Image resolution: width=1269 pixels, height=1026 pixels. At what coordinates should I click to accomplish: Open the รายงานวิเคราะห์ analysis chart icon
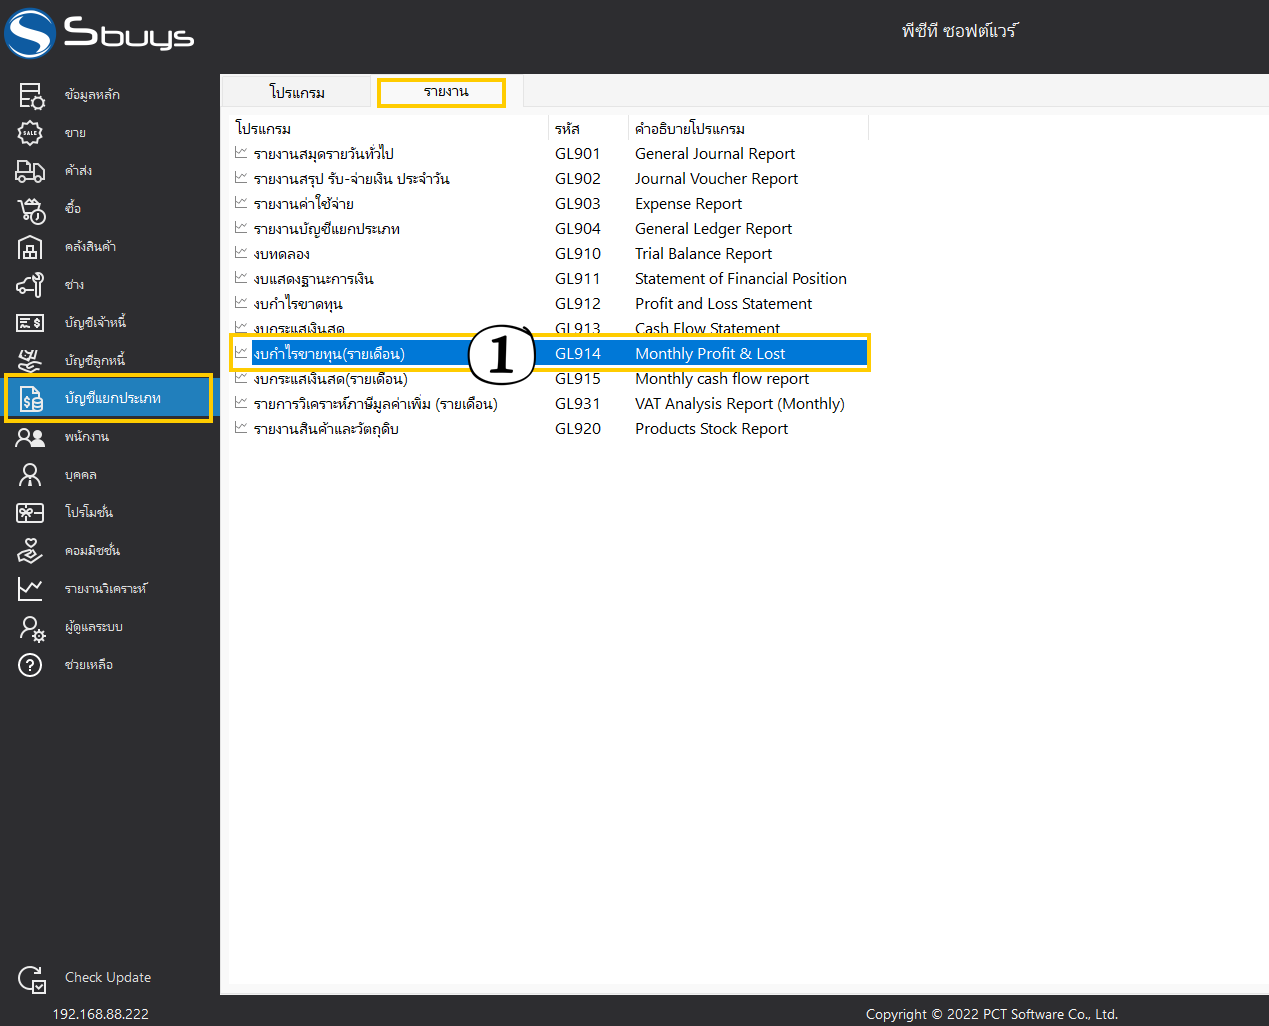(31, 589)
